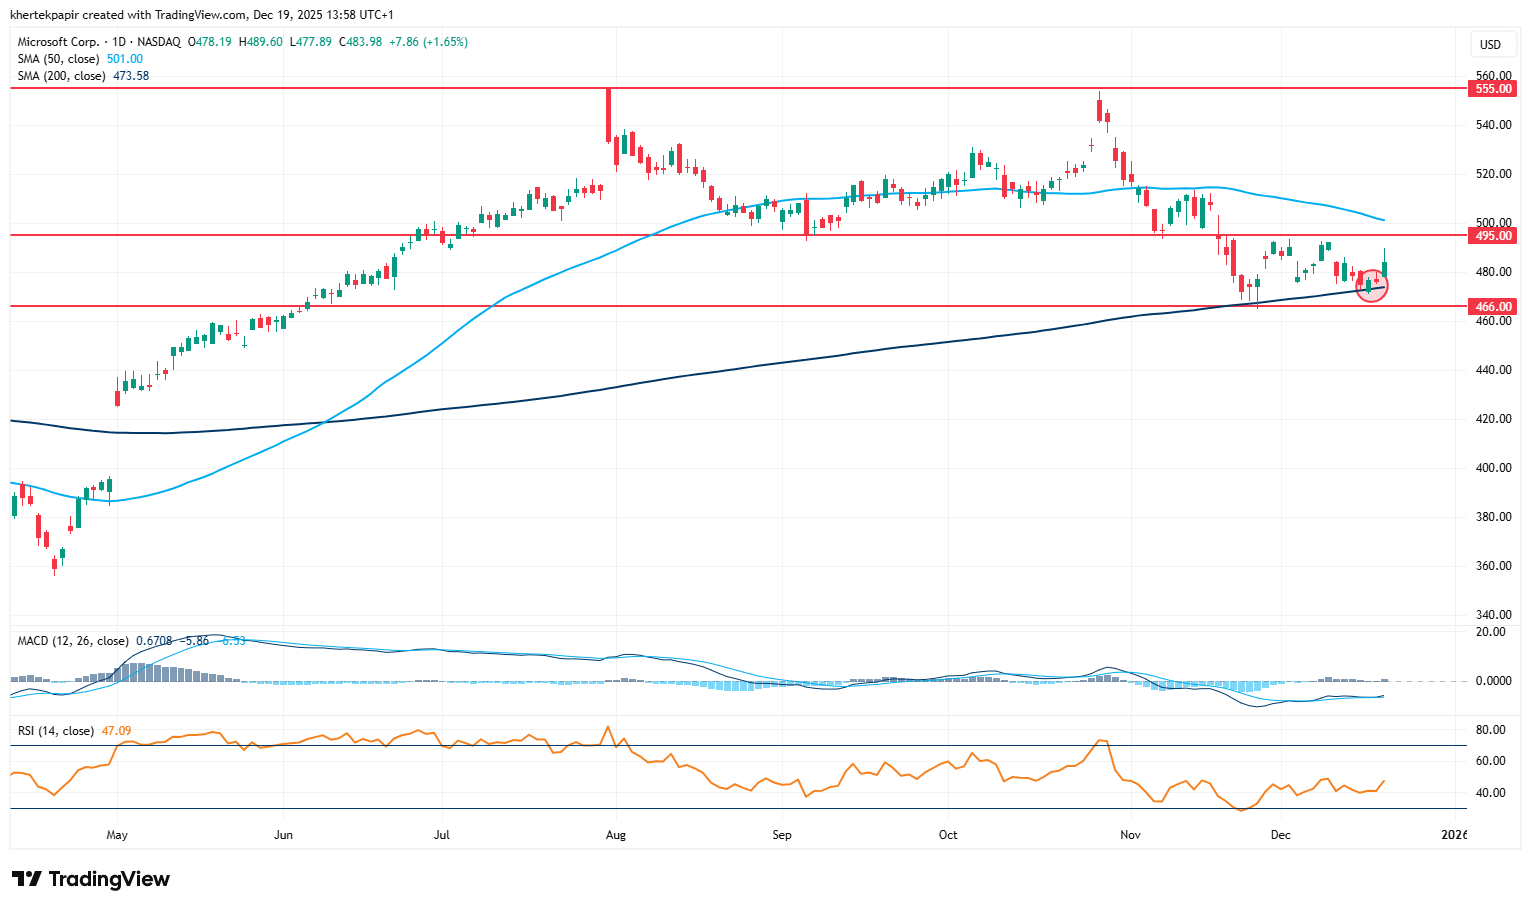Toggle the SMA (200, close) indicator legend
1531x909 pixels.
point(62,76)
